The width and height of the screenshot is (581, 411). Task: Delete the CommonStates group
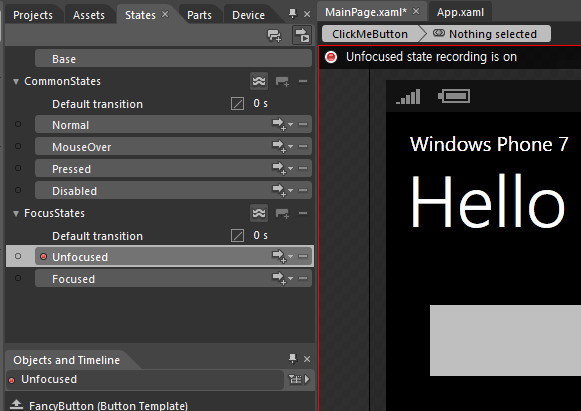tap(303, 81)
